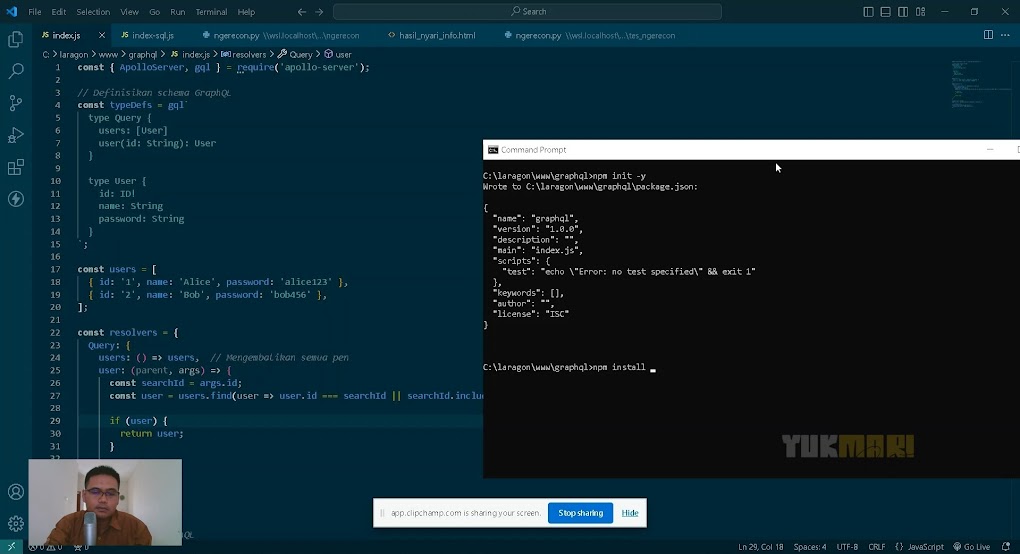
Task: Select the index.js editor tab
Action: click(66, 35)
